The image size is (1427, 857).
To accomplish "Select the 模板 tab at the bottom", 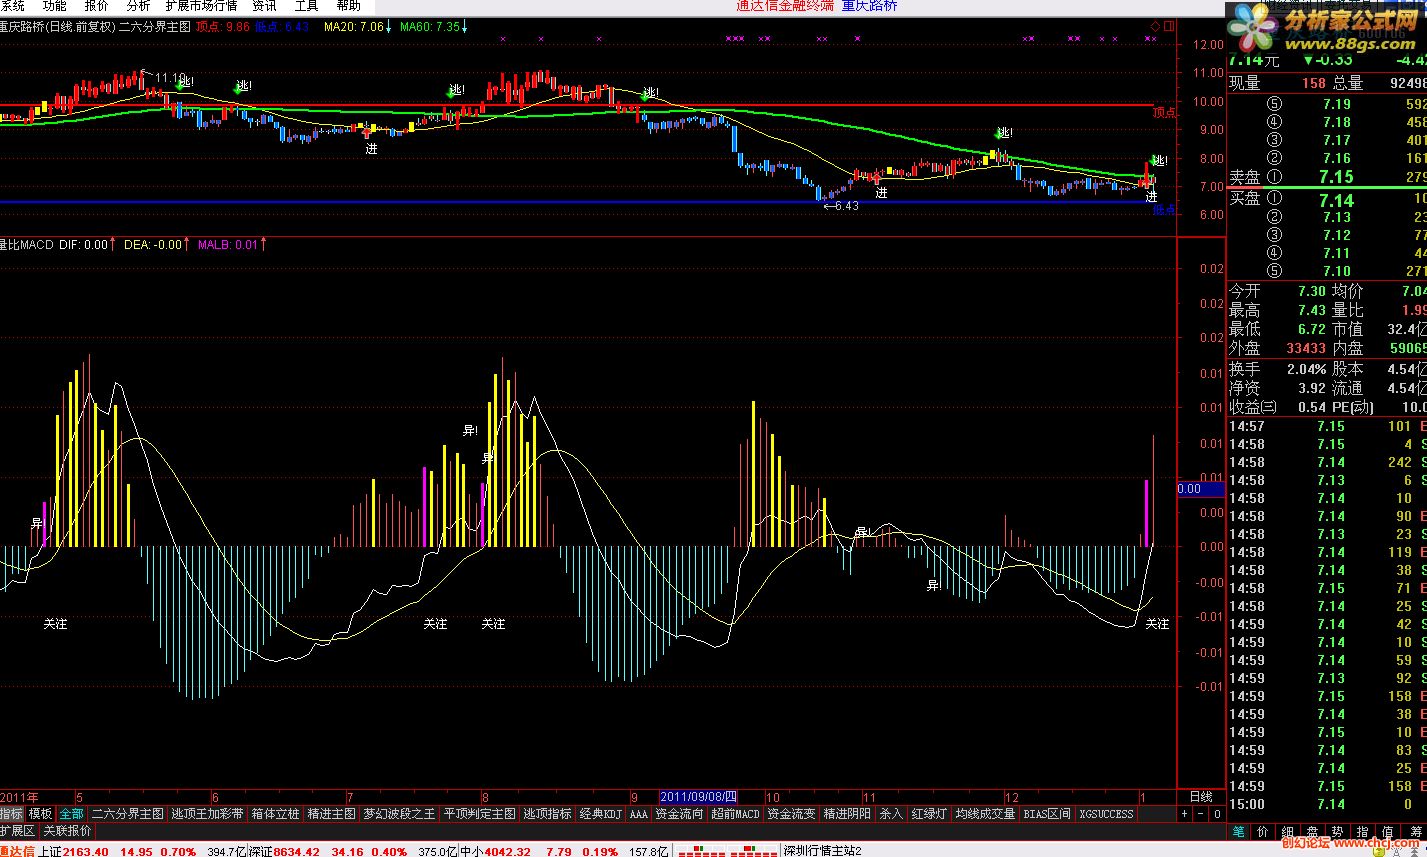I will tap(40, 814).
